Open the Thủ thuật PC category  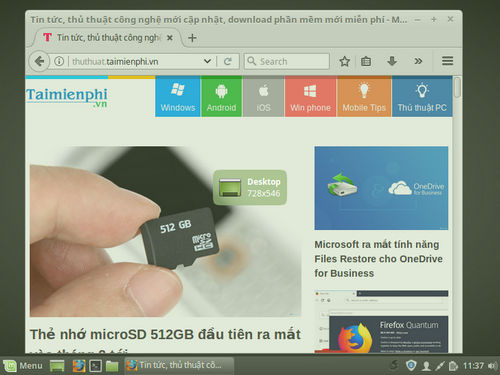point(422,96)
